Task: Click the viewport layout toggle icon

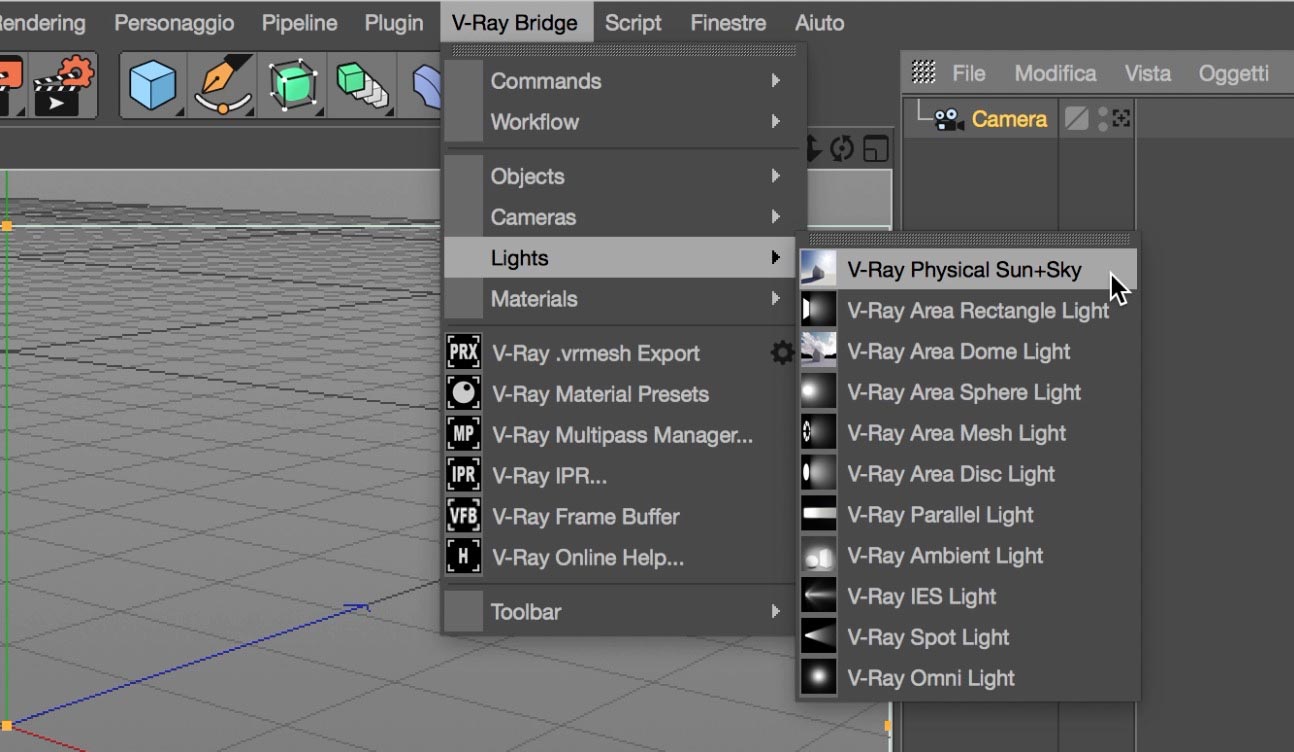Action: [876, 149]
